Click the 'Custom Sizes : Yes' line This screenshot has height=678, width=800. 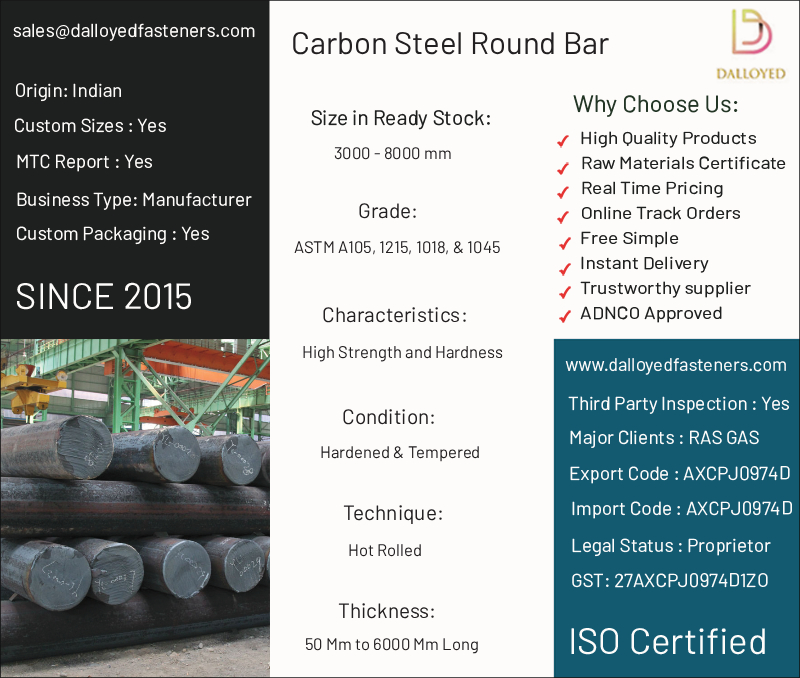(90, 126)
